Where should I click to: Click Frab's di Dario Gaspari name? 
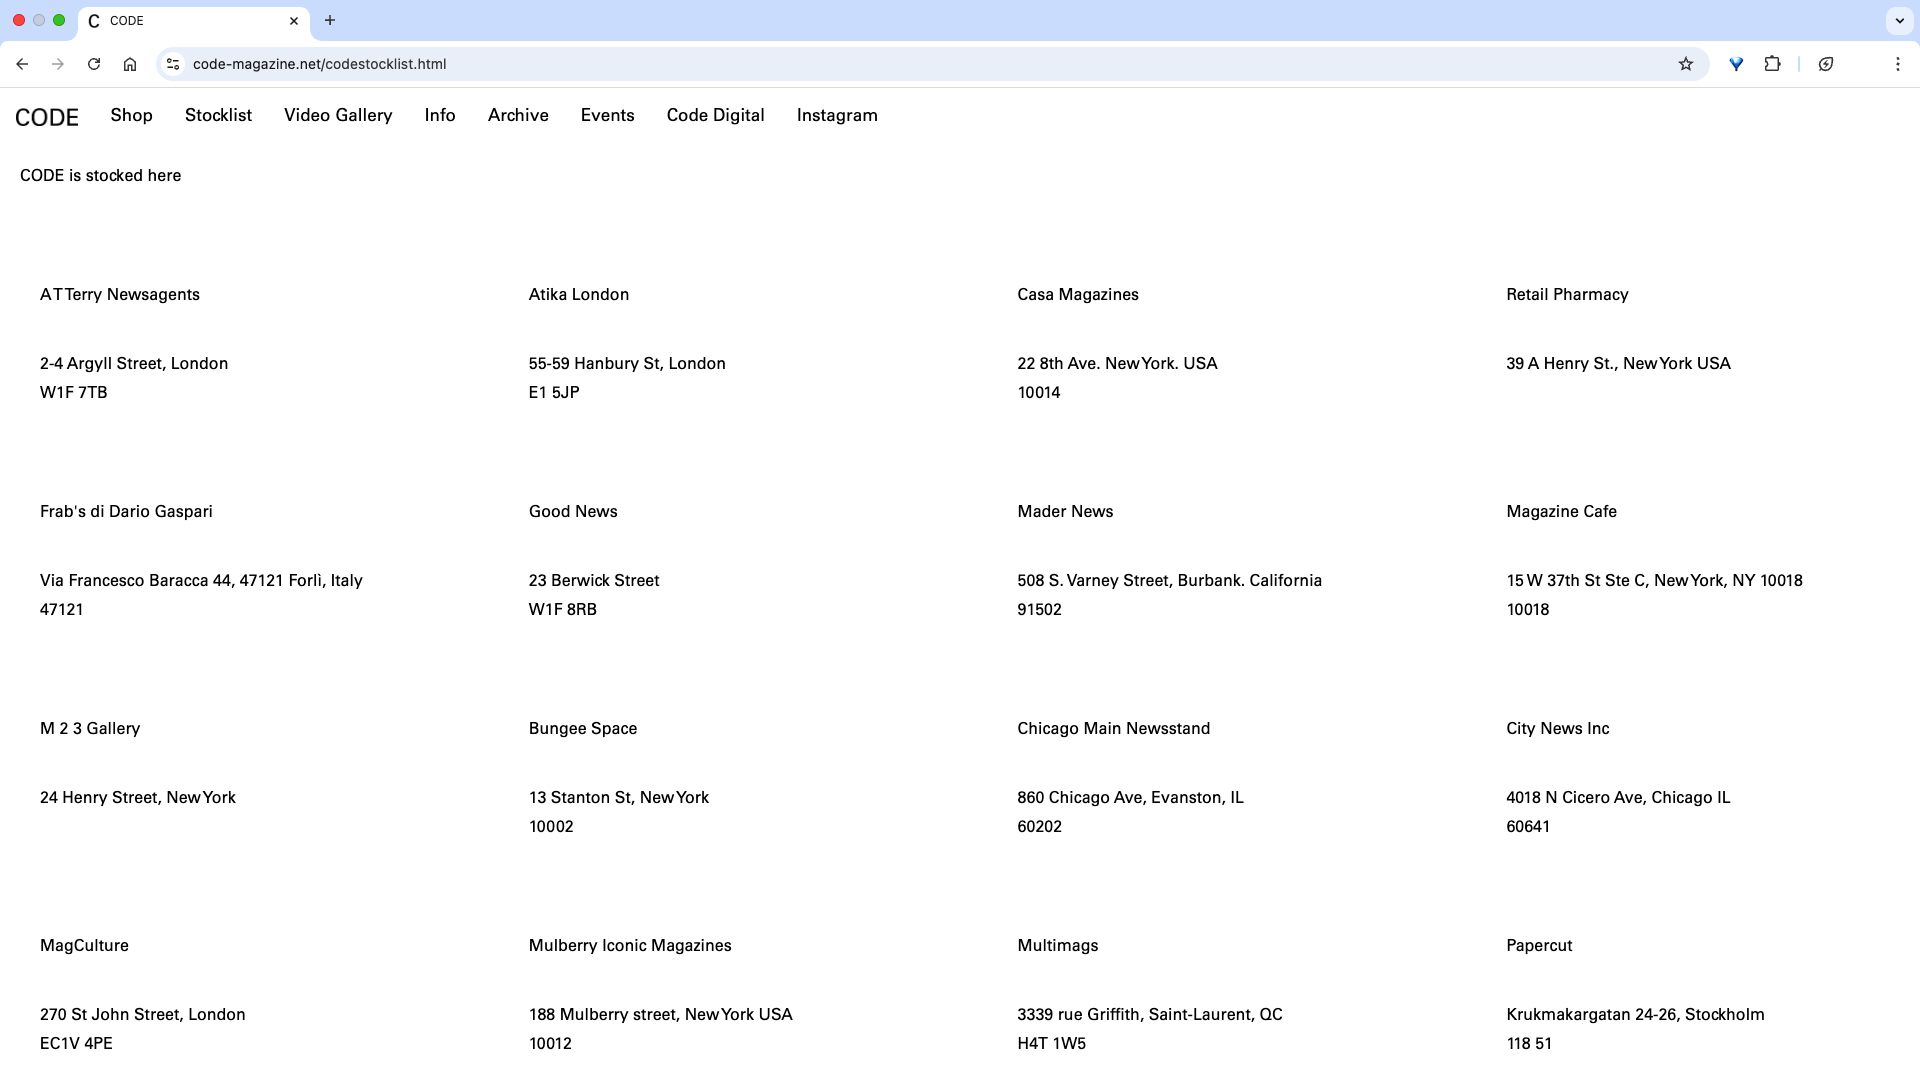tap(126, 512)
